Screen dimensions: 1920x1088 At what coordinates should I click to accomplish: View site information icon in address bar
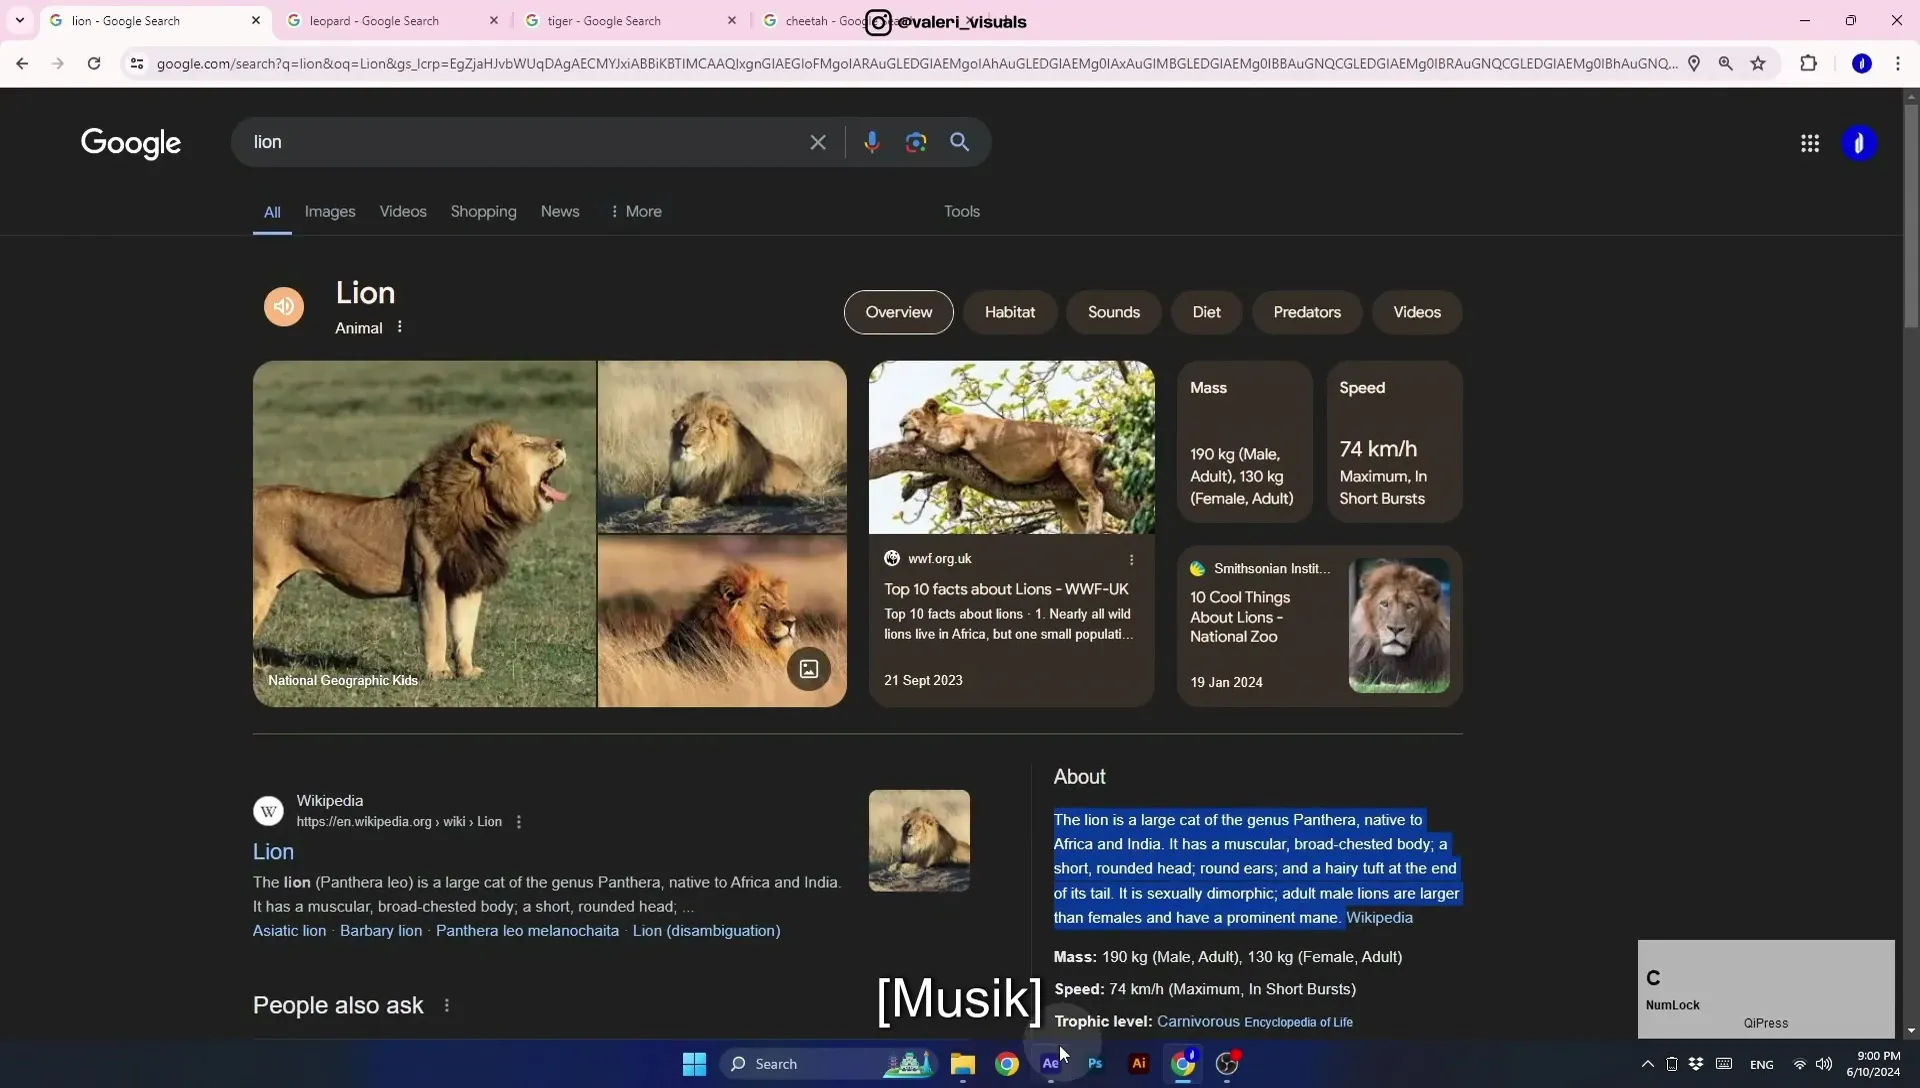pyautogui.click(x=137, y=63)
